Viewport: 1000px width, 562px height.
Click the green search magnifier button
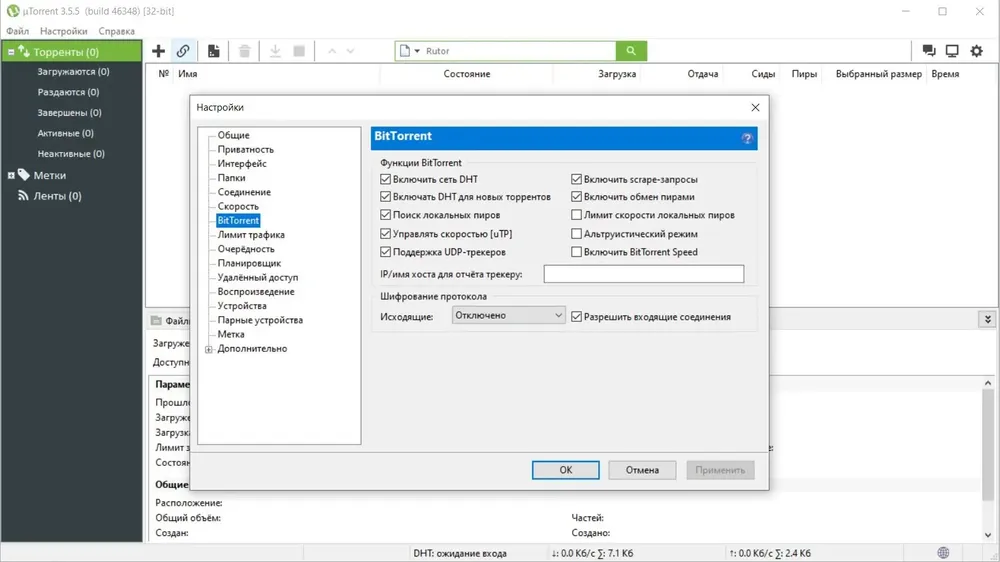tap(631, 51)
